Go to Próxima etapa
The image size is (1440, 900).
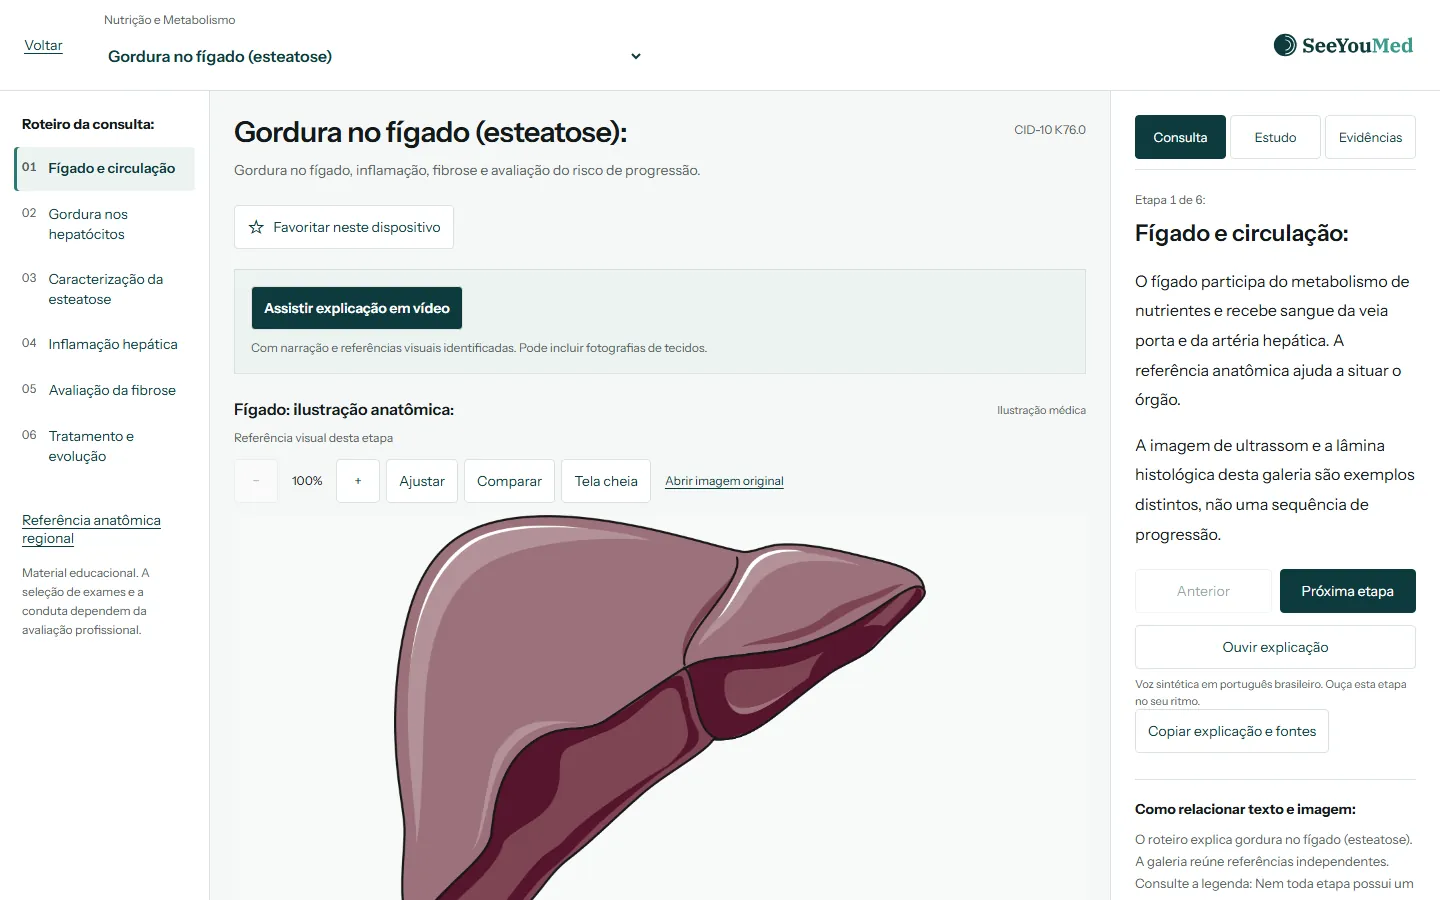coord(1348,591)
